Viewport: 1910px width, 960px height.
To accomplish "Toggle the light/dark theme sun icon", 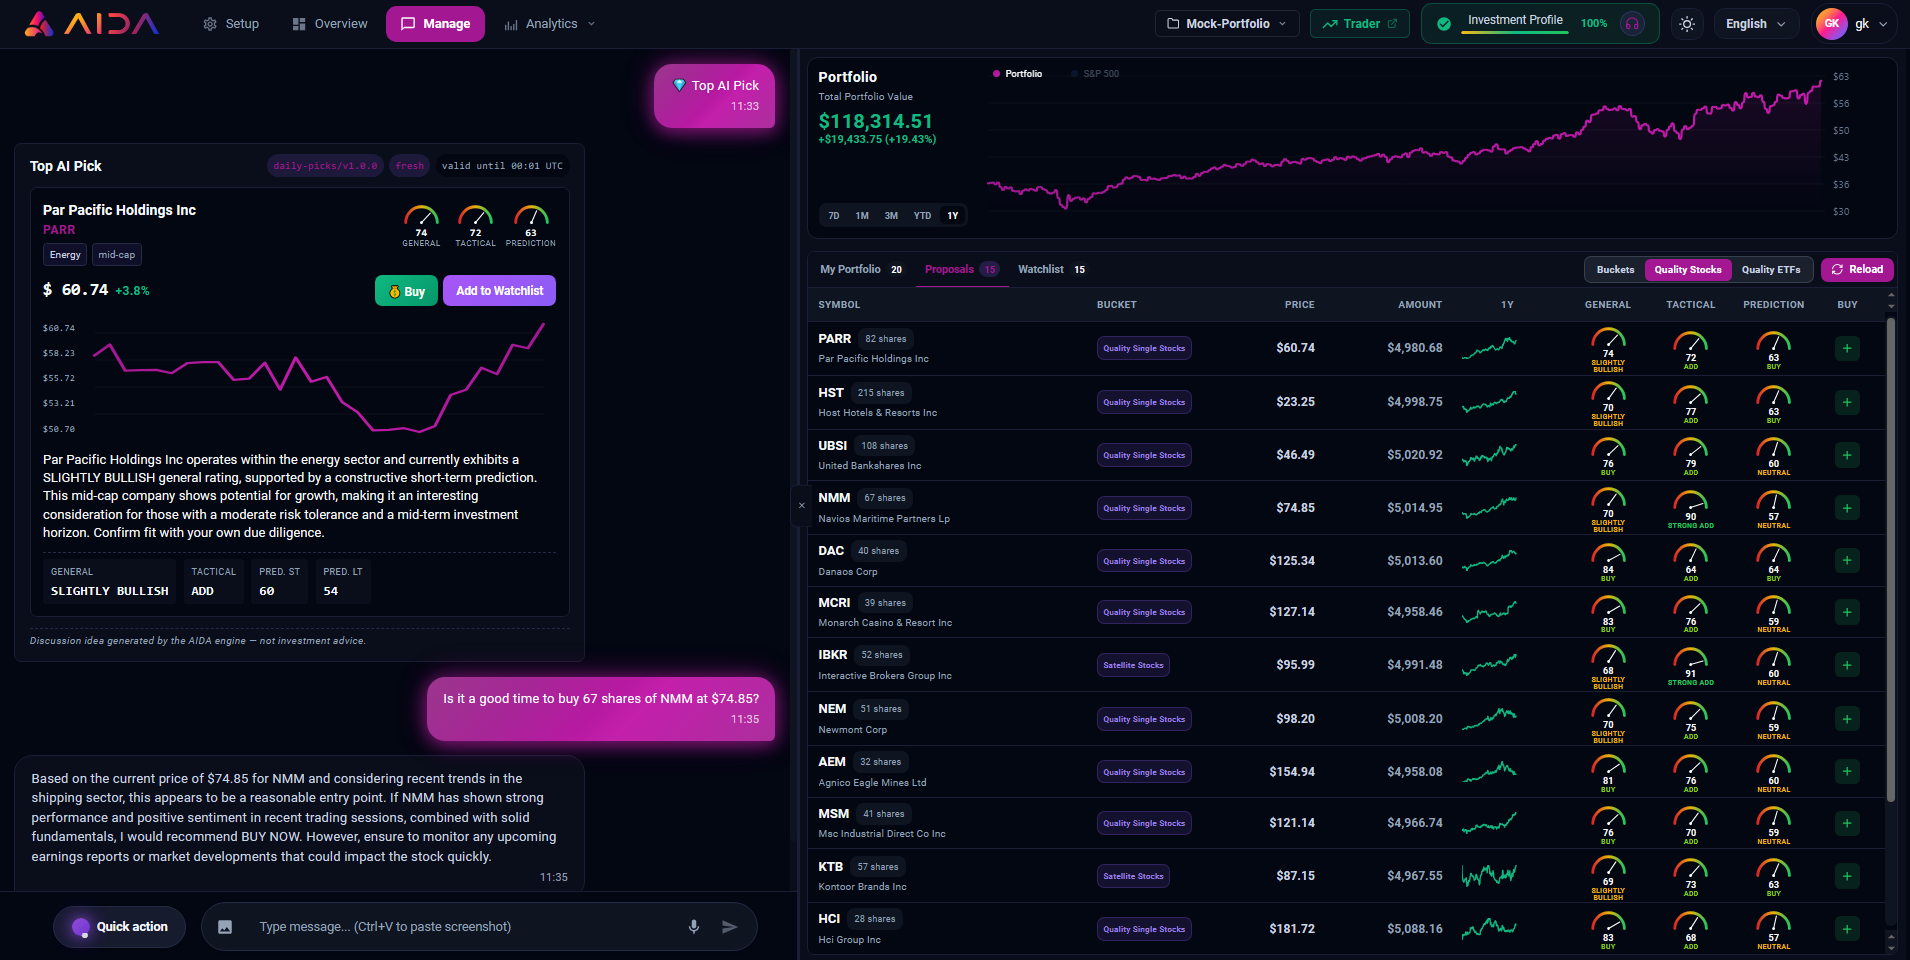I will (x=1687, y=24).
